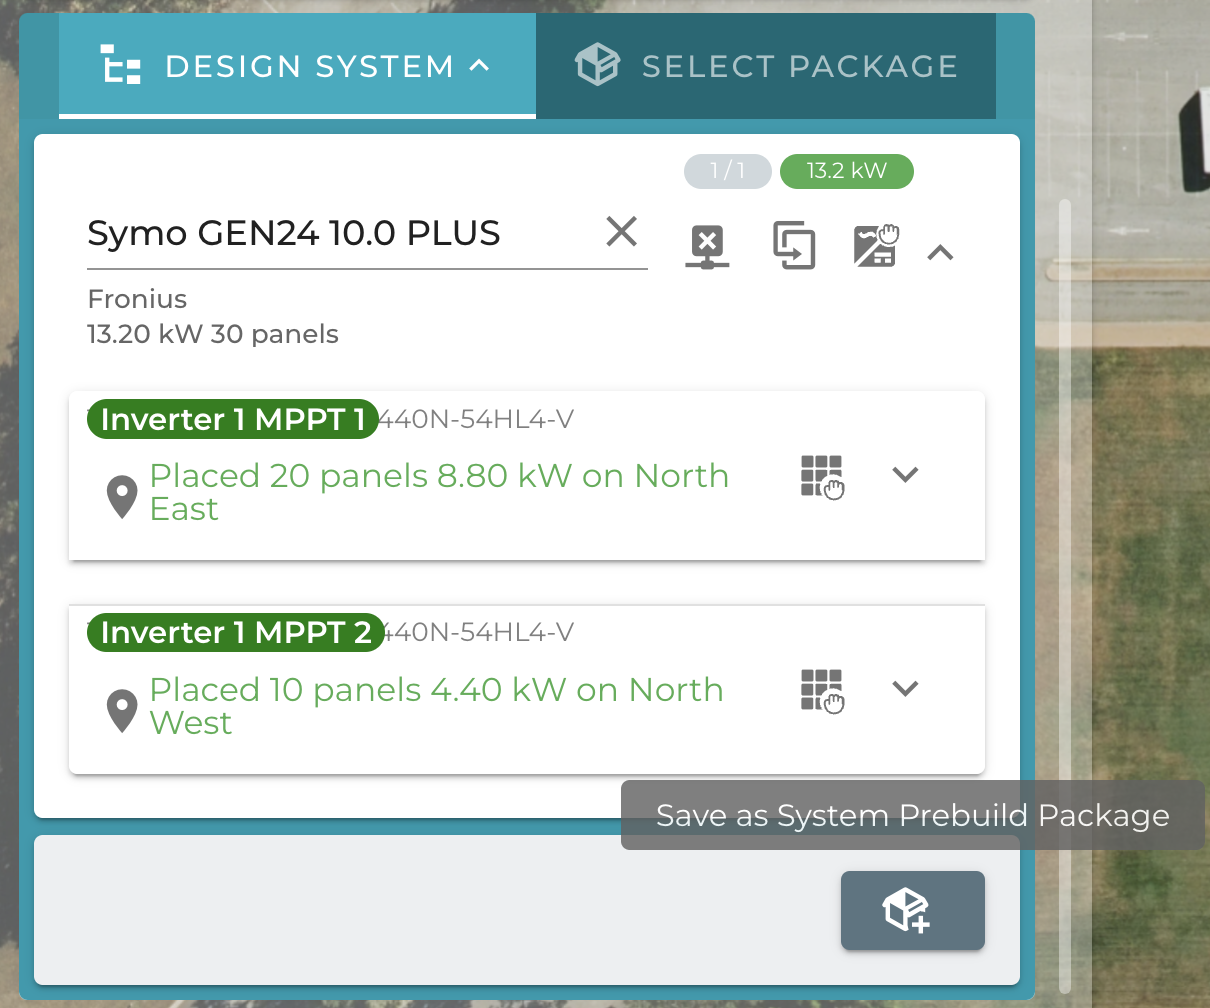Screen dimensions: 1210x1008
Task: Click the '13.20 kW 30 panels' summary text
Action: click(213, 334)
